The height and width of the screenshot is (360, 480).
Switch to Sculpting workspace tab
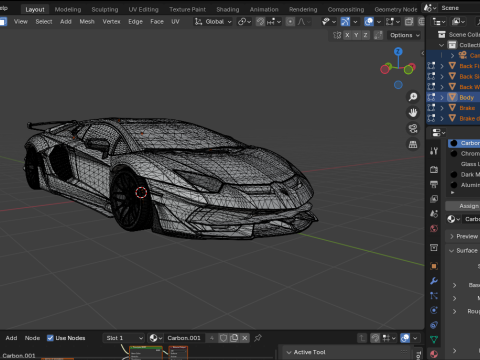tap(105, 9)
